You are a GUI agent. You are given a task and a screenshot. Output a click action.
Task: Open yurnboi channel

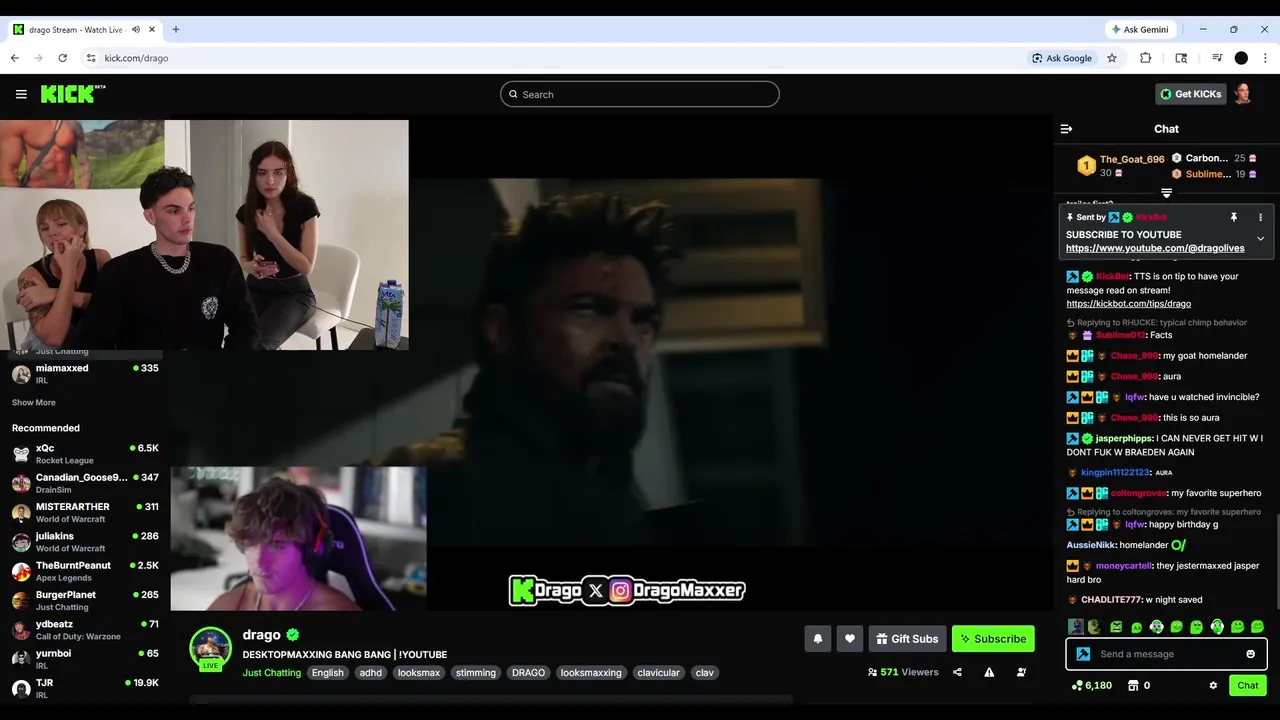pyautogui.click(x=85, y=659)
